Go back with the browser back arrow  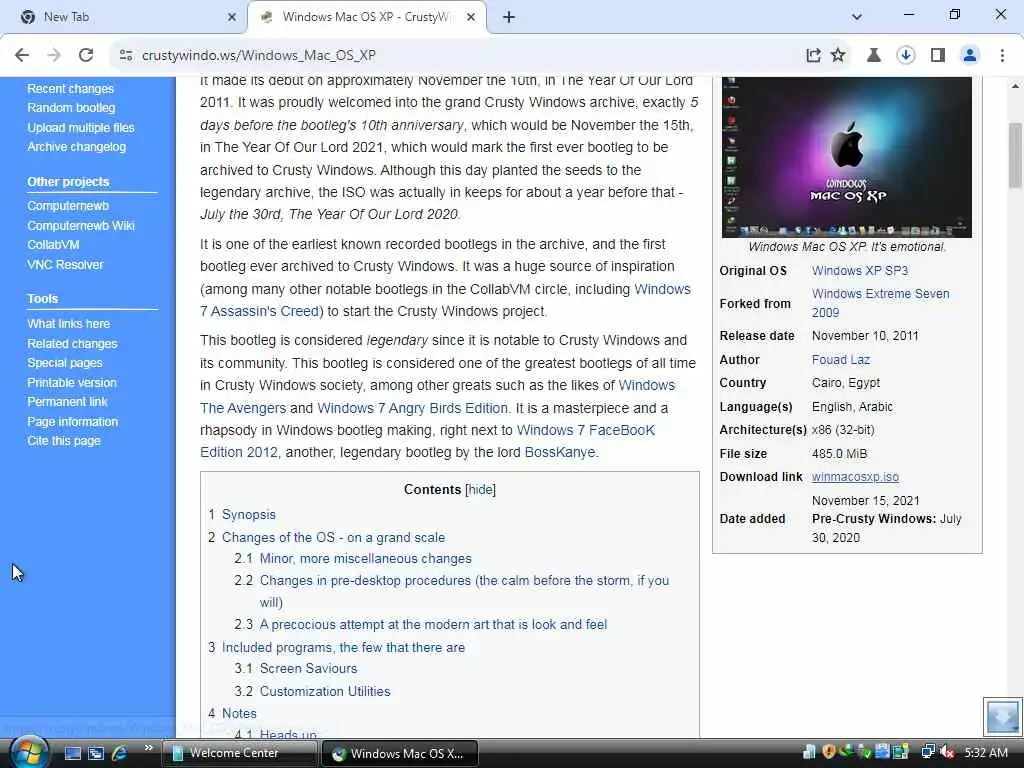22,55
